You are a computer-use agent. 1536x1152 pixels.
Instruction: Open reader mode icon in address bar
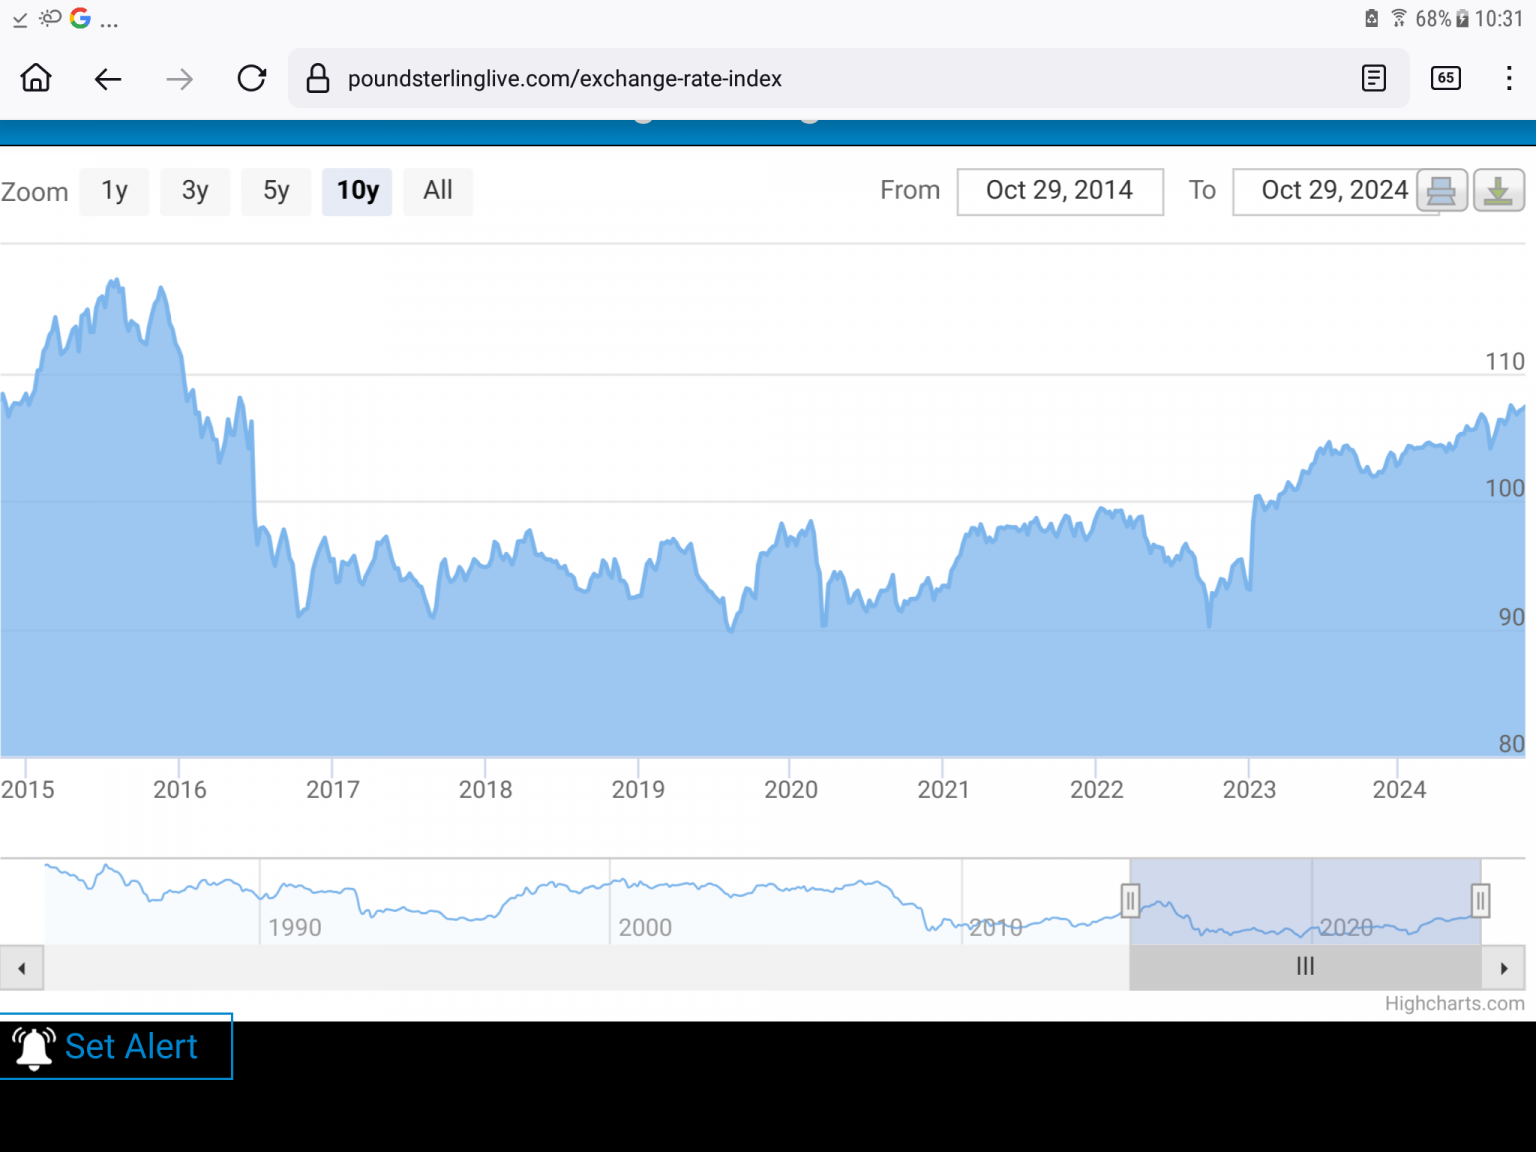1374,78
